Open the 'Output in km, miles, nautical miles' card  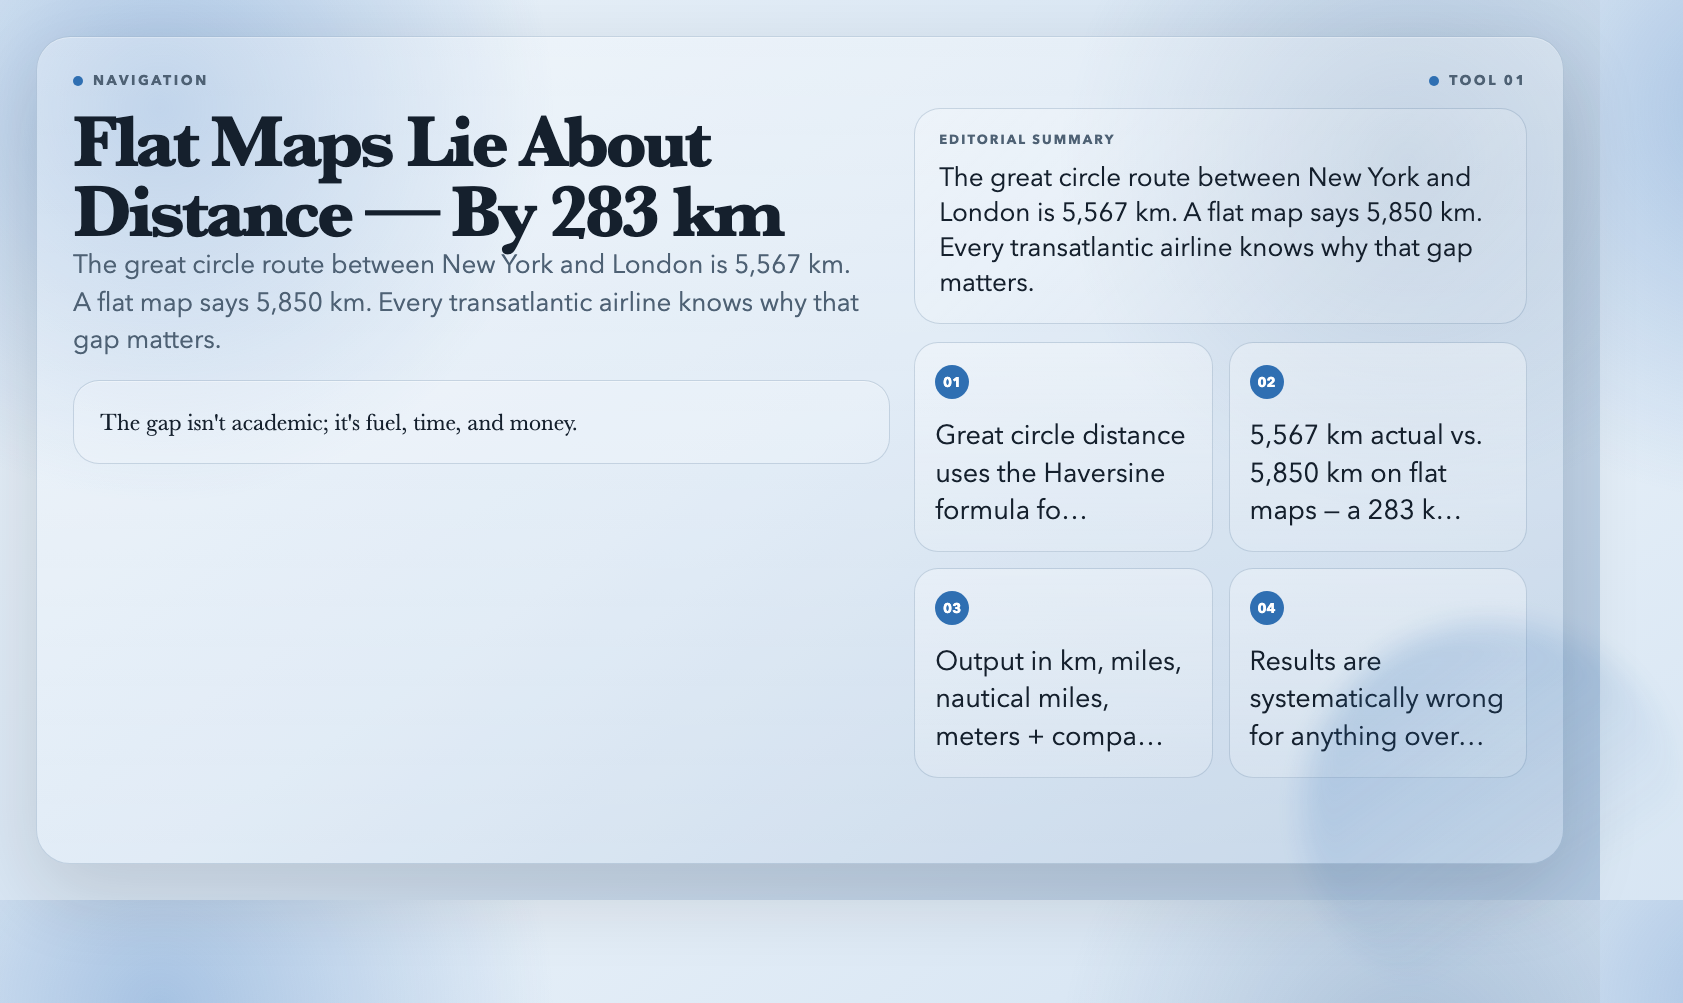[1063, 673]
